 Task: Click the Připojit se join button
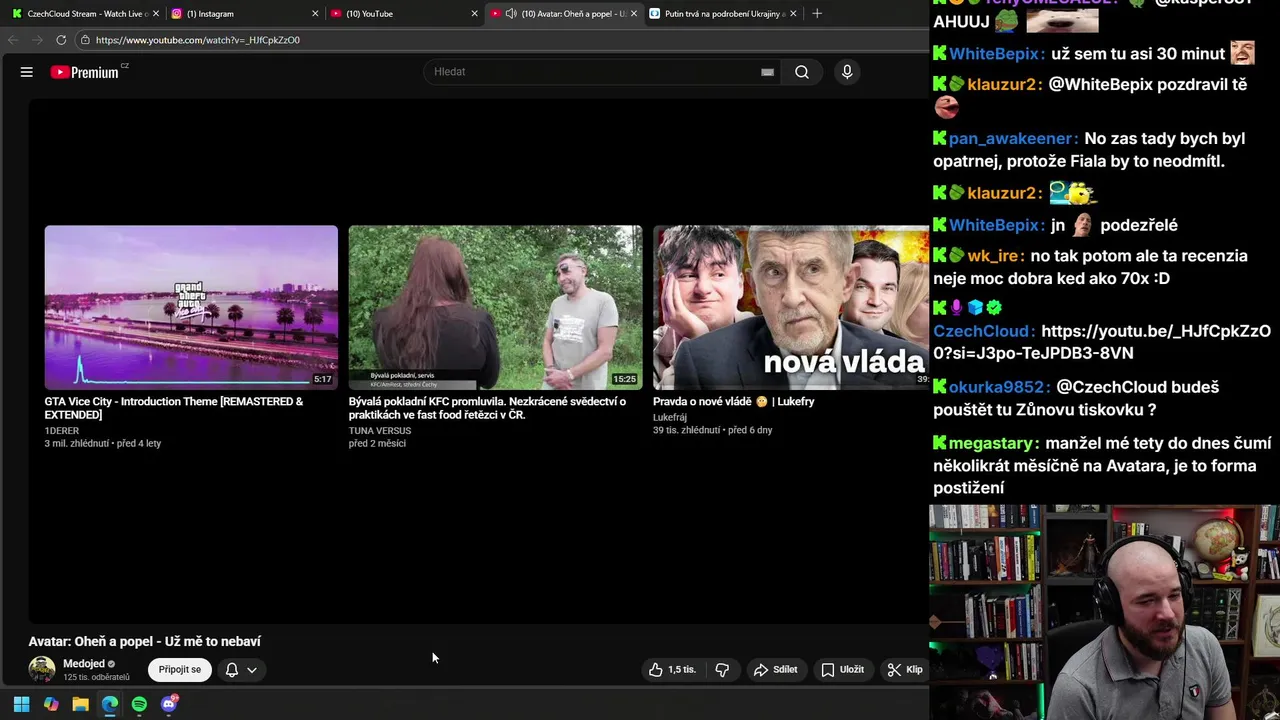180,670
